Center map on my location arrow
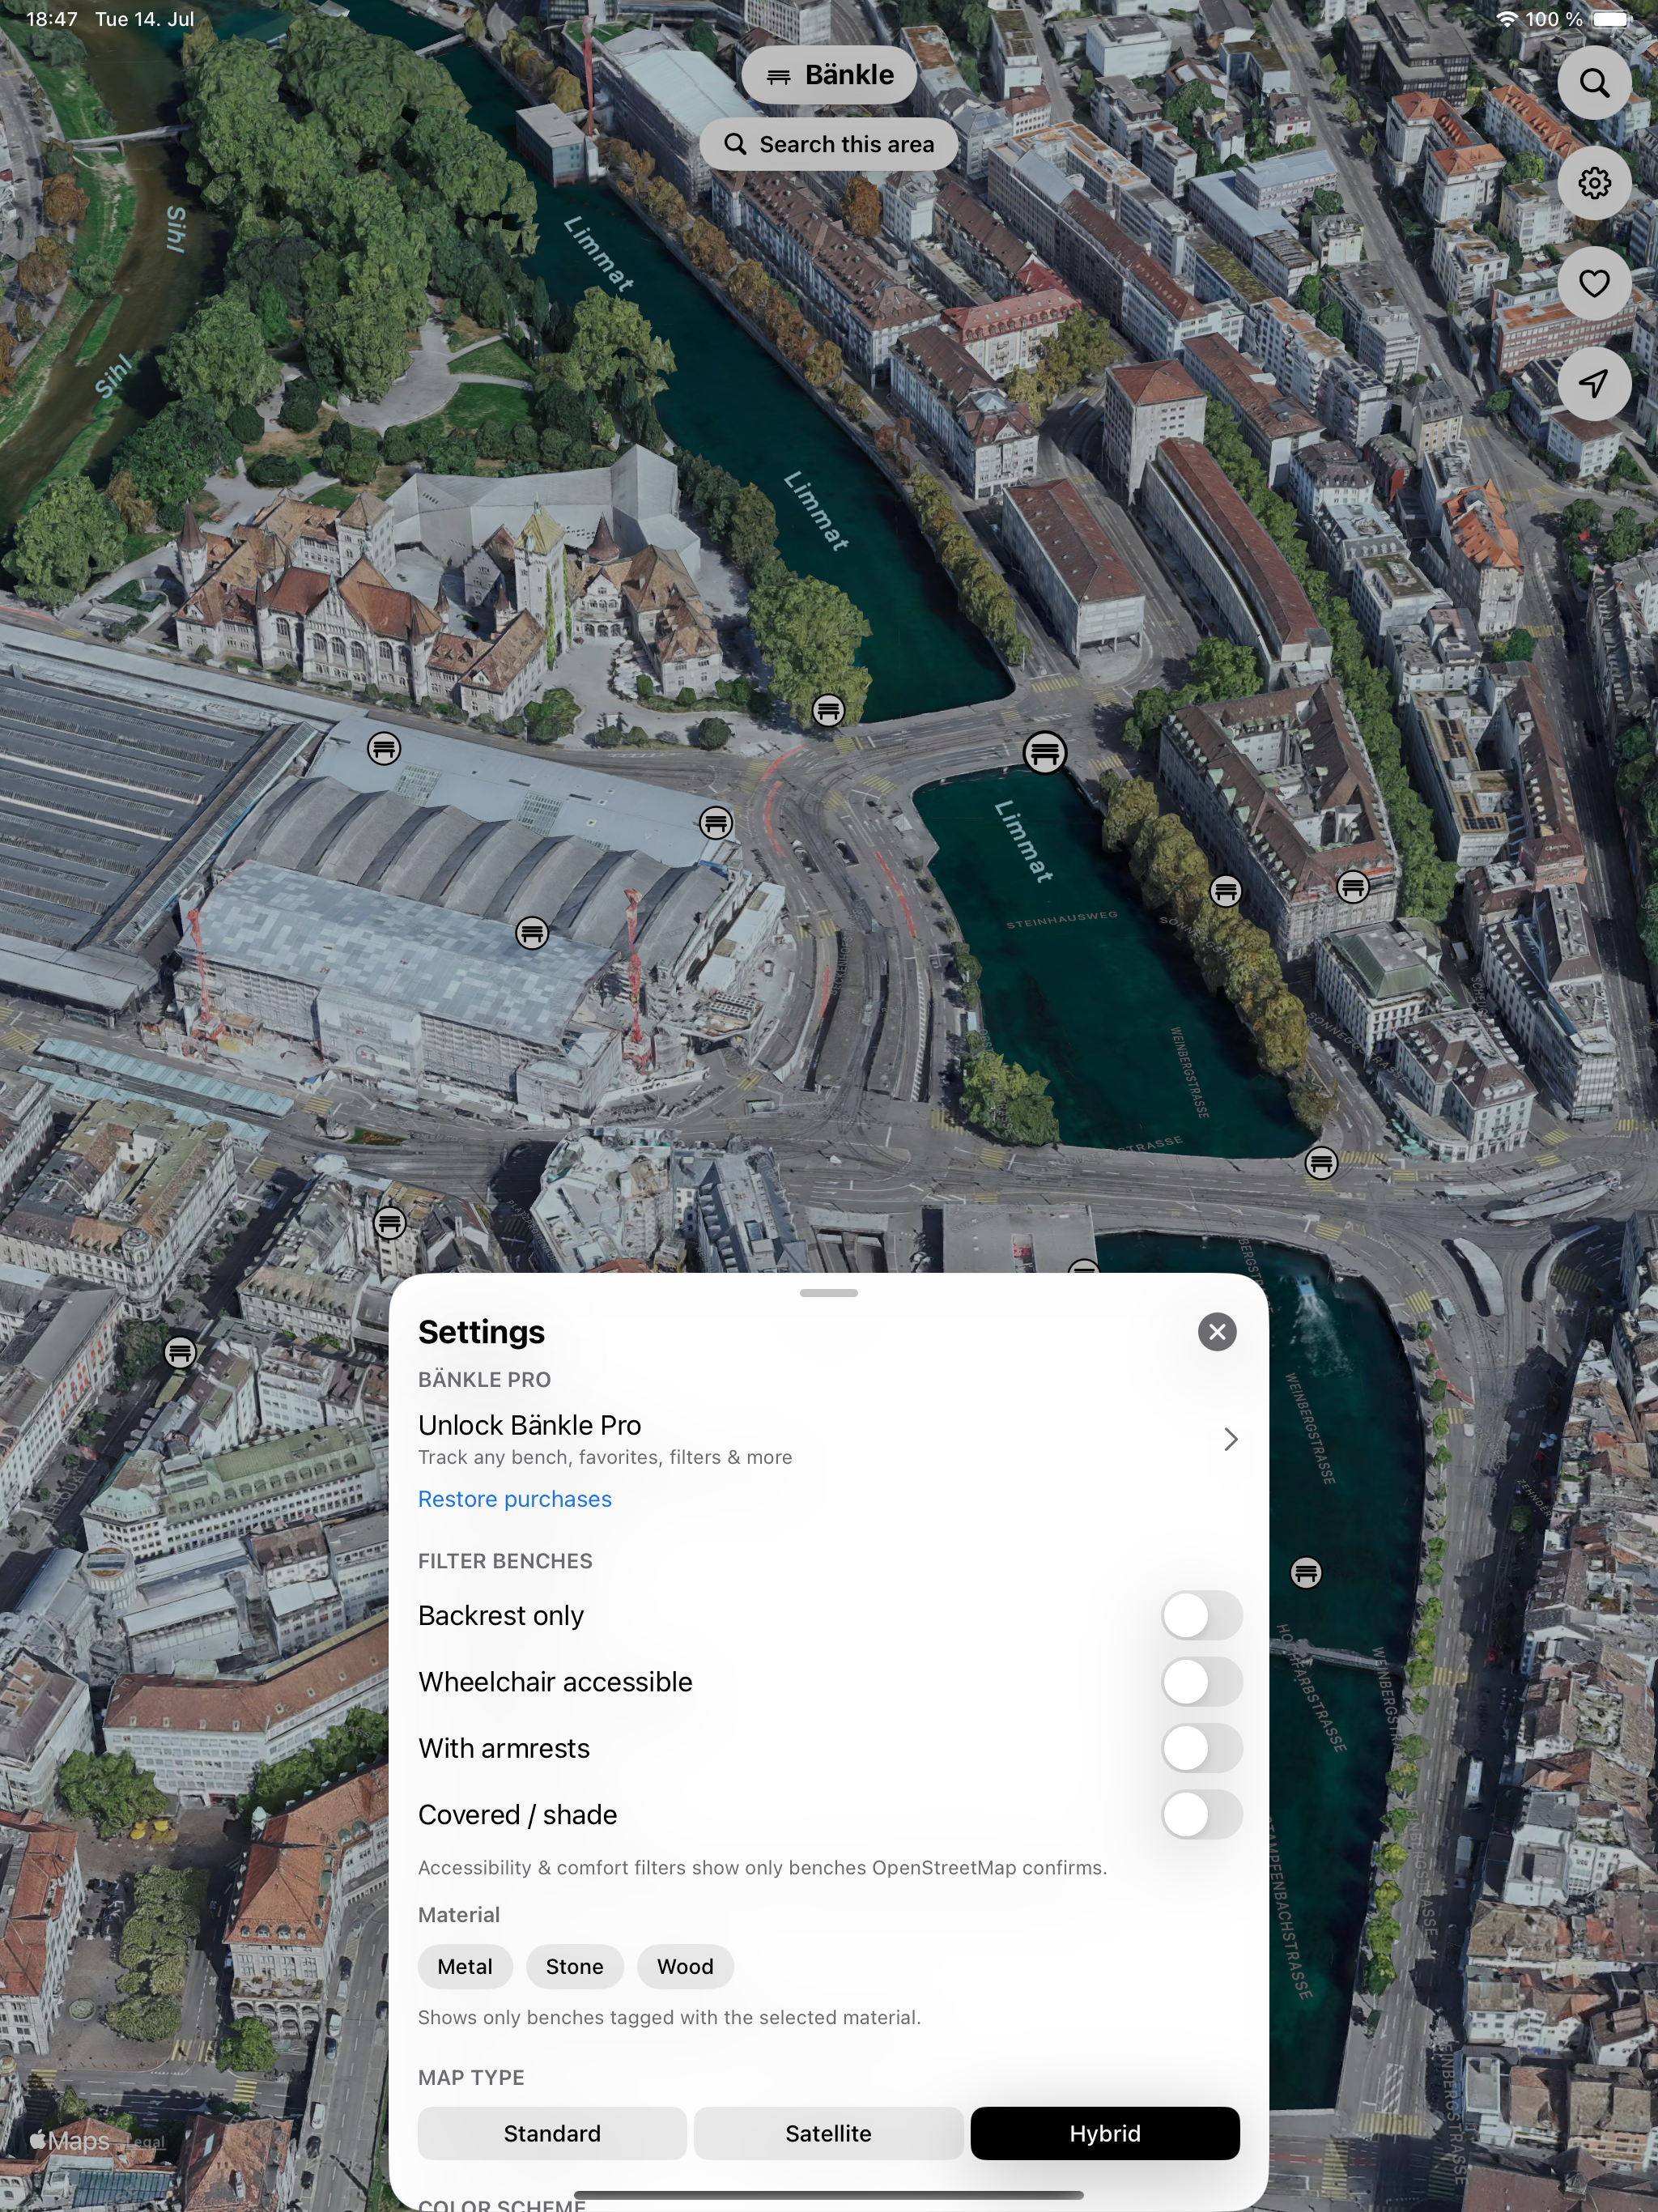 pyautogui.click(x=1594, y=384)
